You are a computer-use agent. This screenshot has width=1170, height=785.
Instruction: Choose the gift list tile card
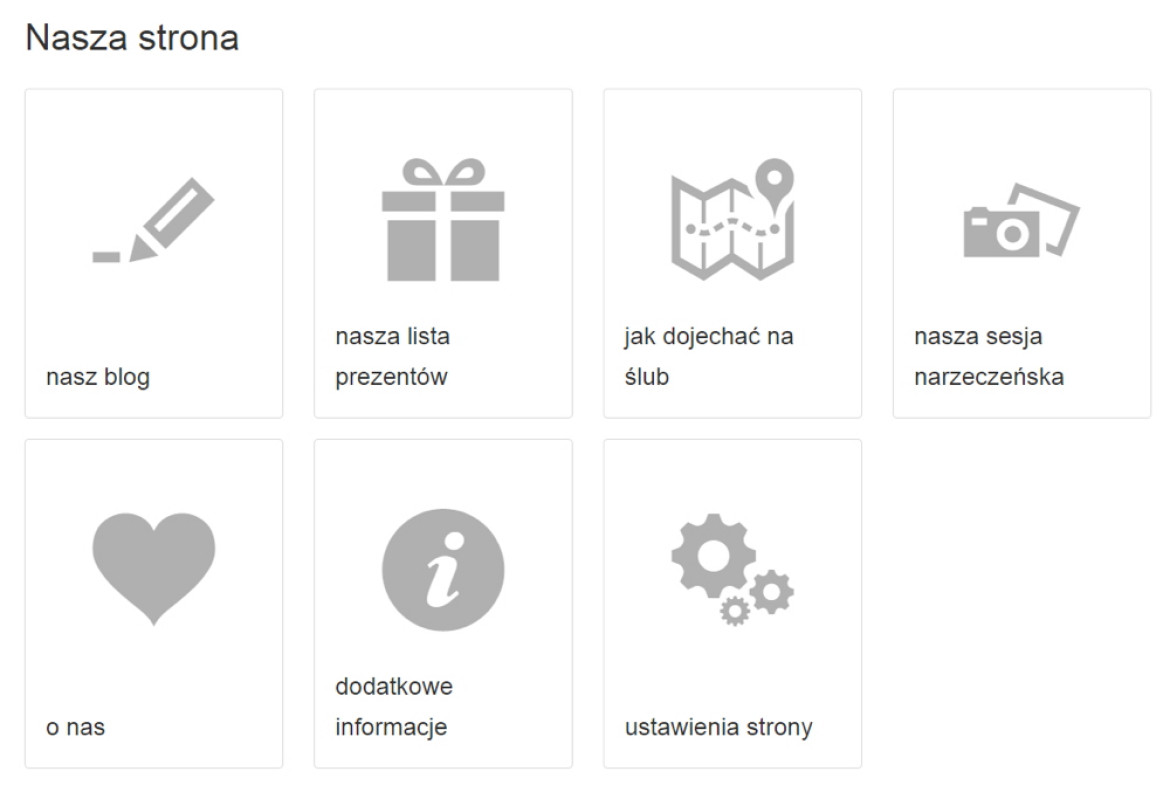[x=443, y=254]
